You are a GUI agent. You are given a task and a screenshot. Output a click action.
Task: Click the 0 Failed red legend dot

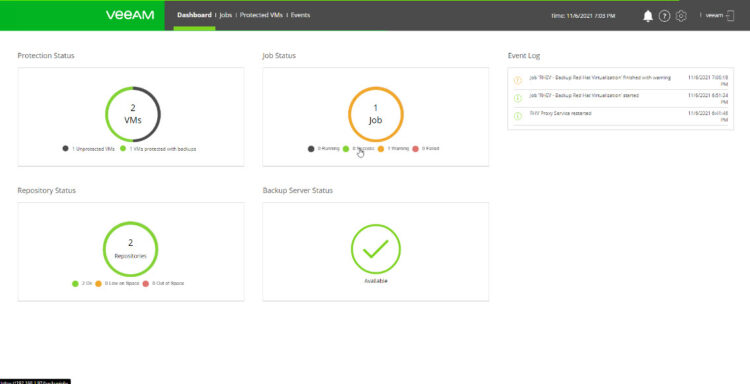[415, 149]
